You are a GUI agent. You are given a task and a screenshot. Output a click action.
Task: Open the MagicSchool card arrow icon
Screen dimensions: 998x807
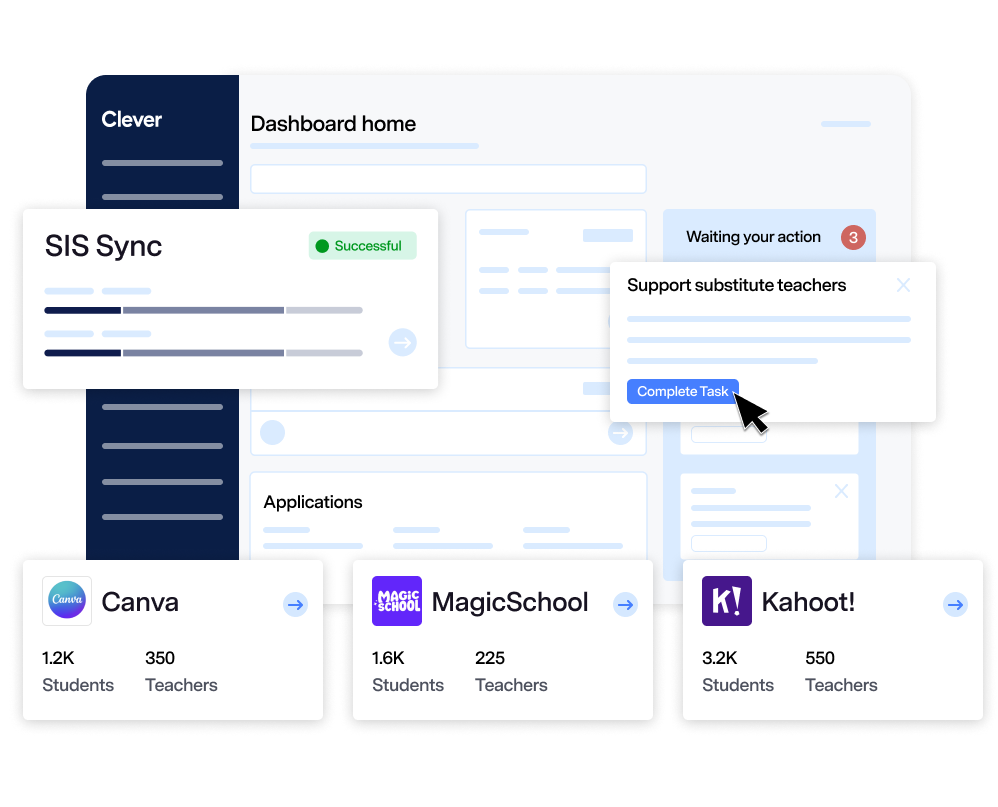tap(625, 604)
